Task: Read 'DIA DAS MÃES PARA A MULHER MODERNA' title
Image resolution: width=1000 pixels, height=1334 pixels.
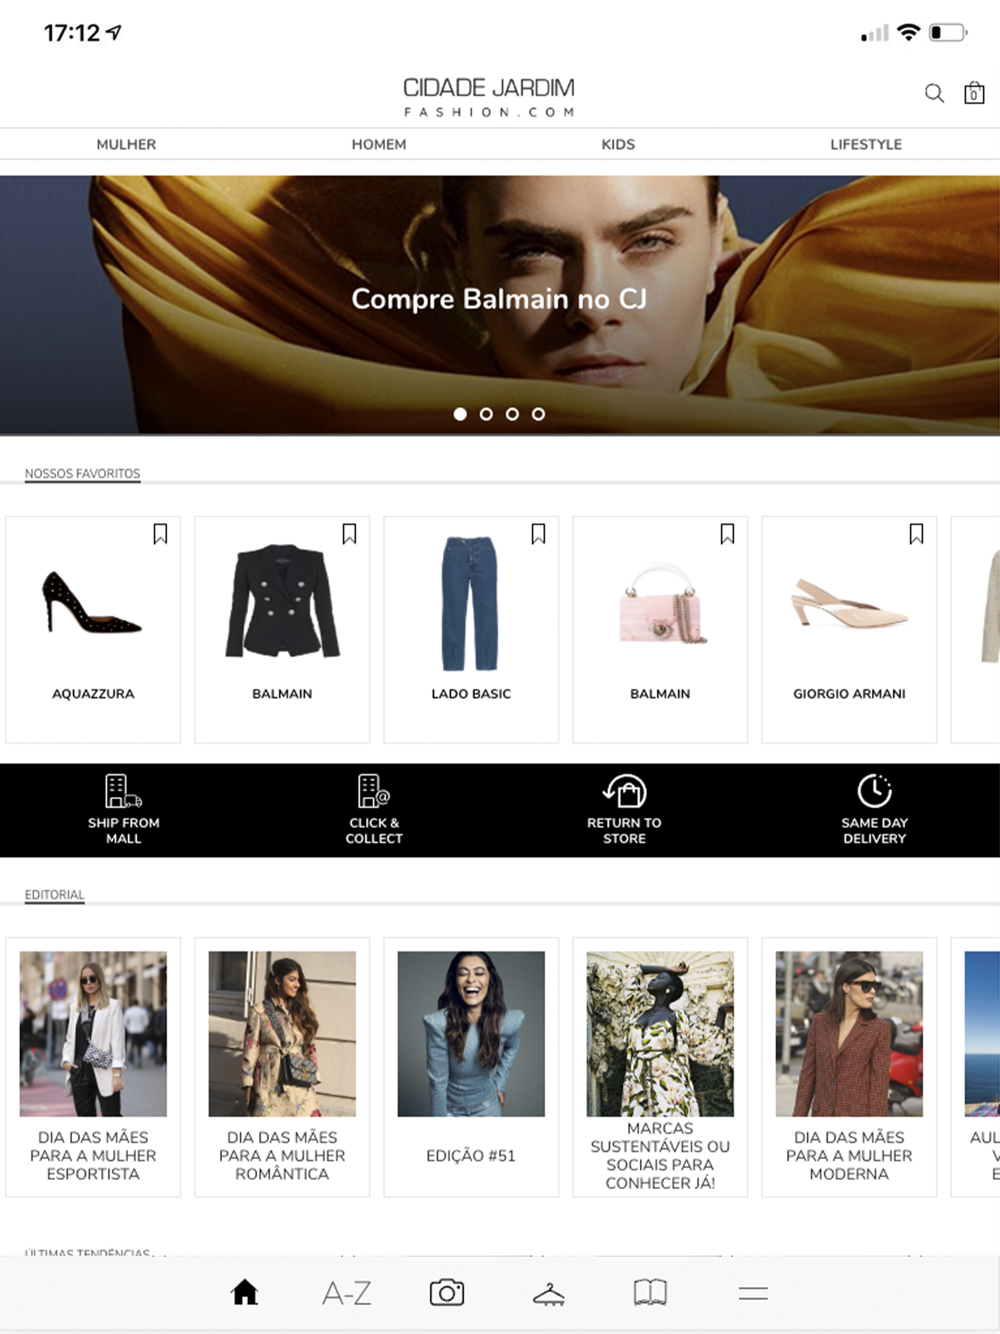Action: 849,1156
